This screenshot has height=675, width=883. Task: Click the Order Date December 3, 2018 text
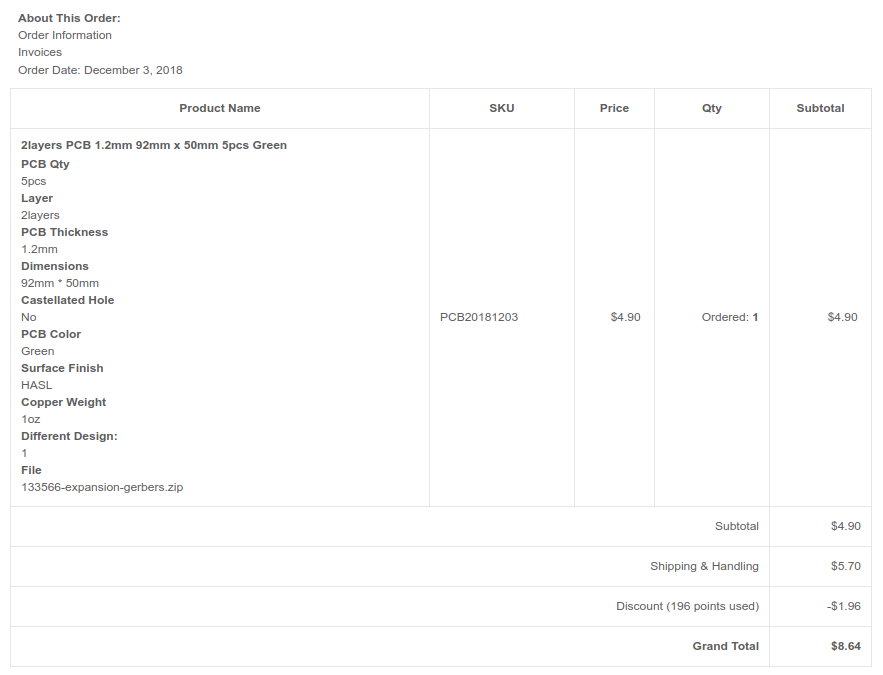pyautogui.click(x=100, y=70)
